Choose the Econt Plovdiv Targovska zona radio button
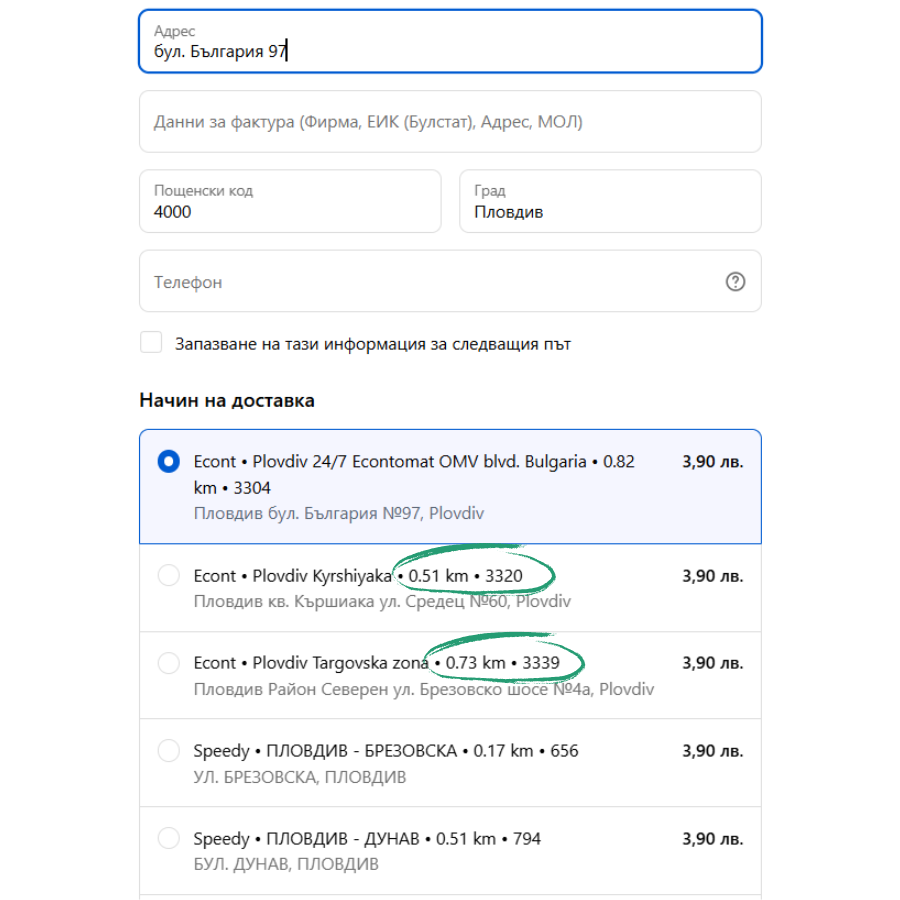 pos(169,662)
